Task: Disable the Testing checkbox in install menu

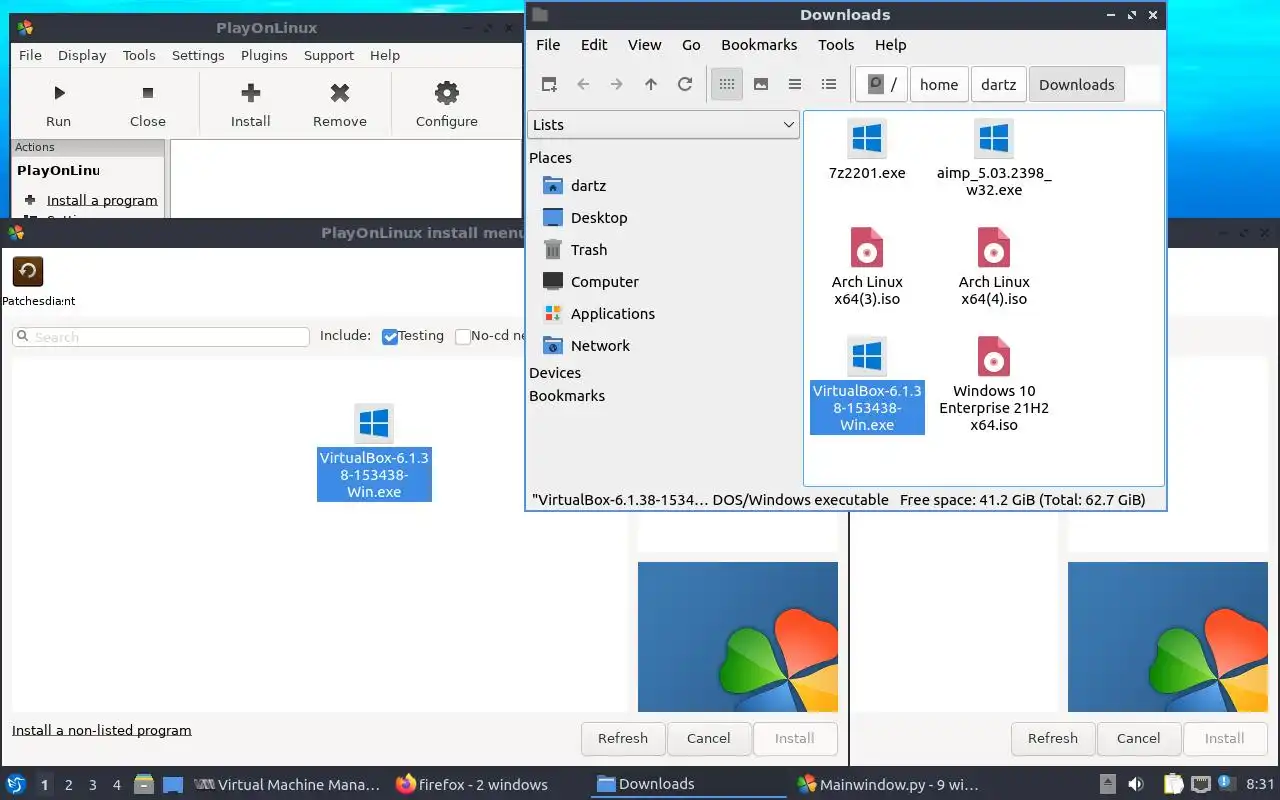Action: coord(391,337)
